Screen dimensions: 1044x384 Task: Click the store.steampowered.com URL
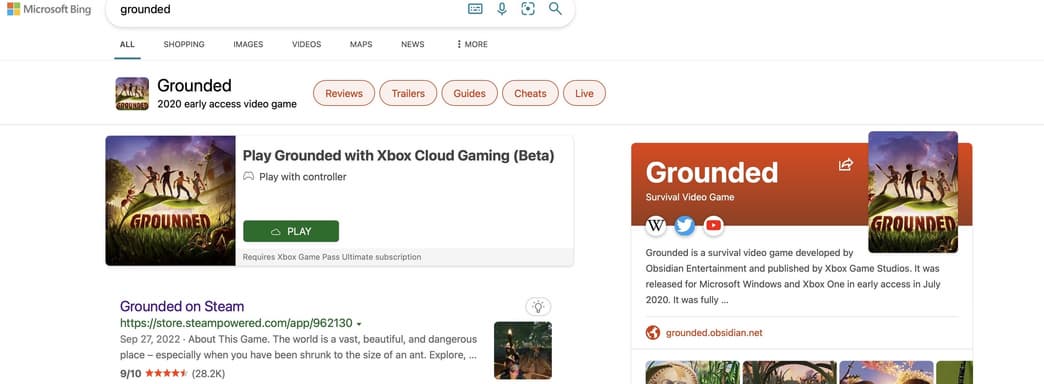tap(236, 323)
